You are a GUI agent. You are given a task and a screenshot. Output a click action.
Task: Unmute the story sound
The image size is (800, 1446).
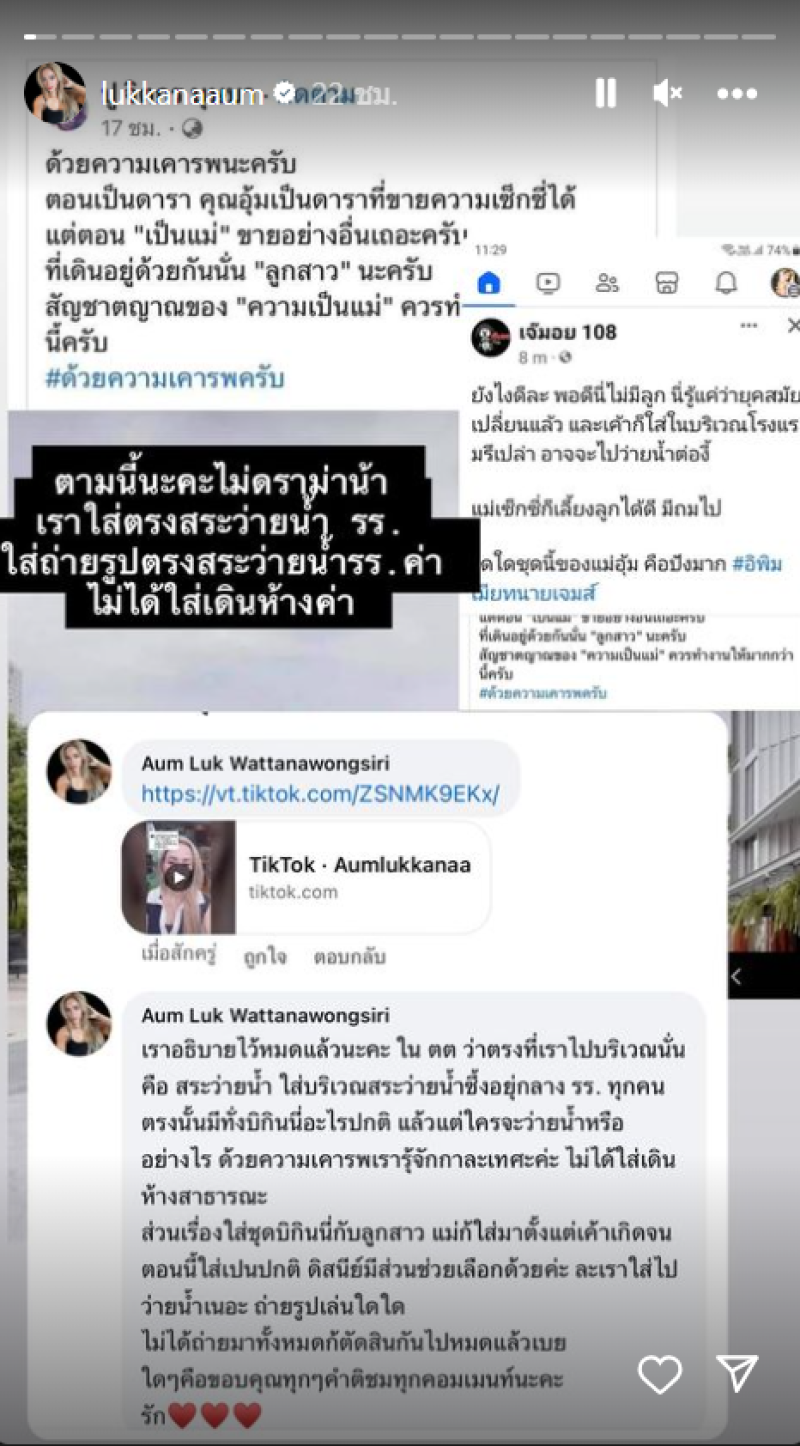(667, 93)
